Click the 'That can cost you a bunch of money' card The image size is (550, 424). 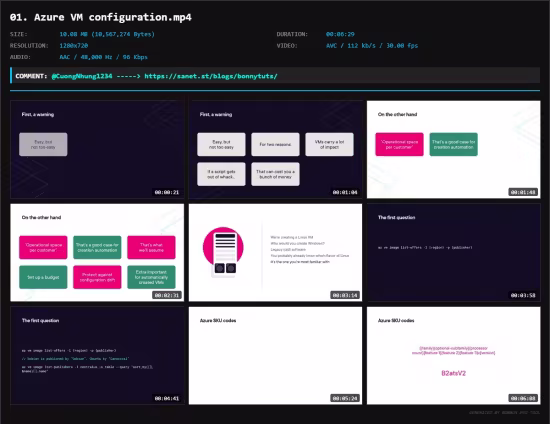tap(275, 174)
